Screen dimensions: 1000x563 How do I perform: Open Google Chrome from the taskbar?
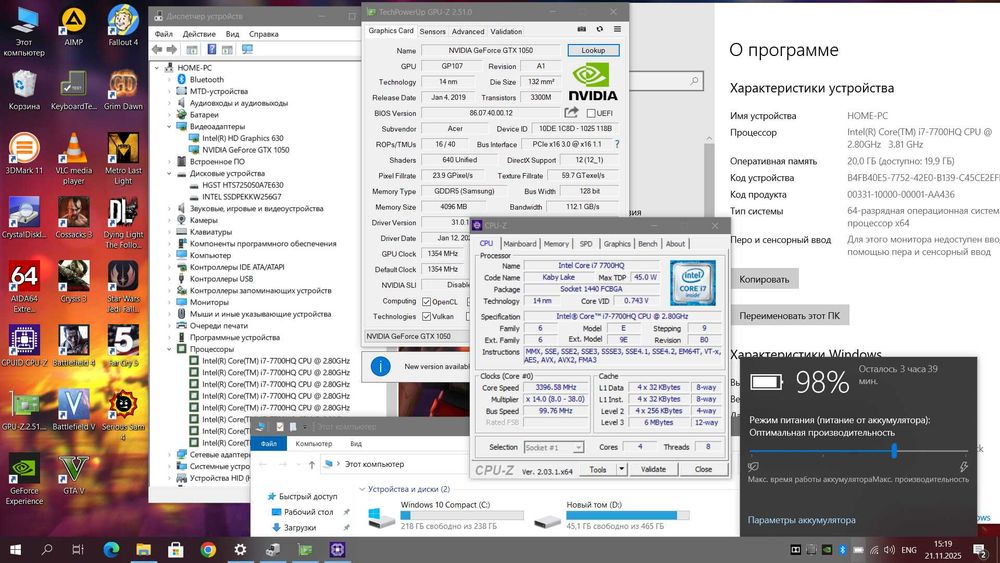207,549
